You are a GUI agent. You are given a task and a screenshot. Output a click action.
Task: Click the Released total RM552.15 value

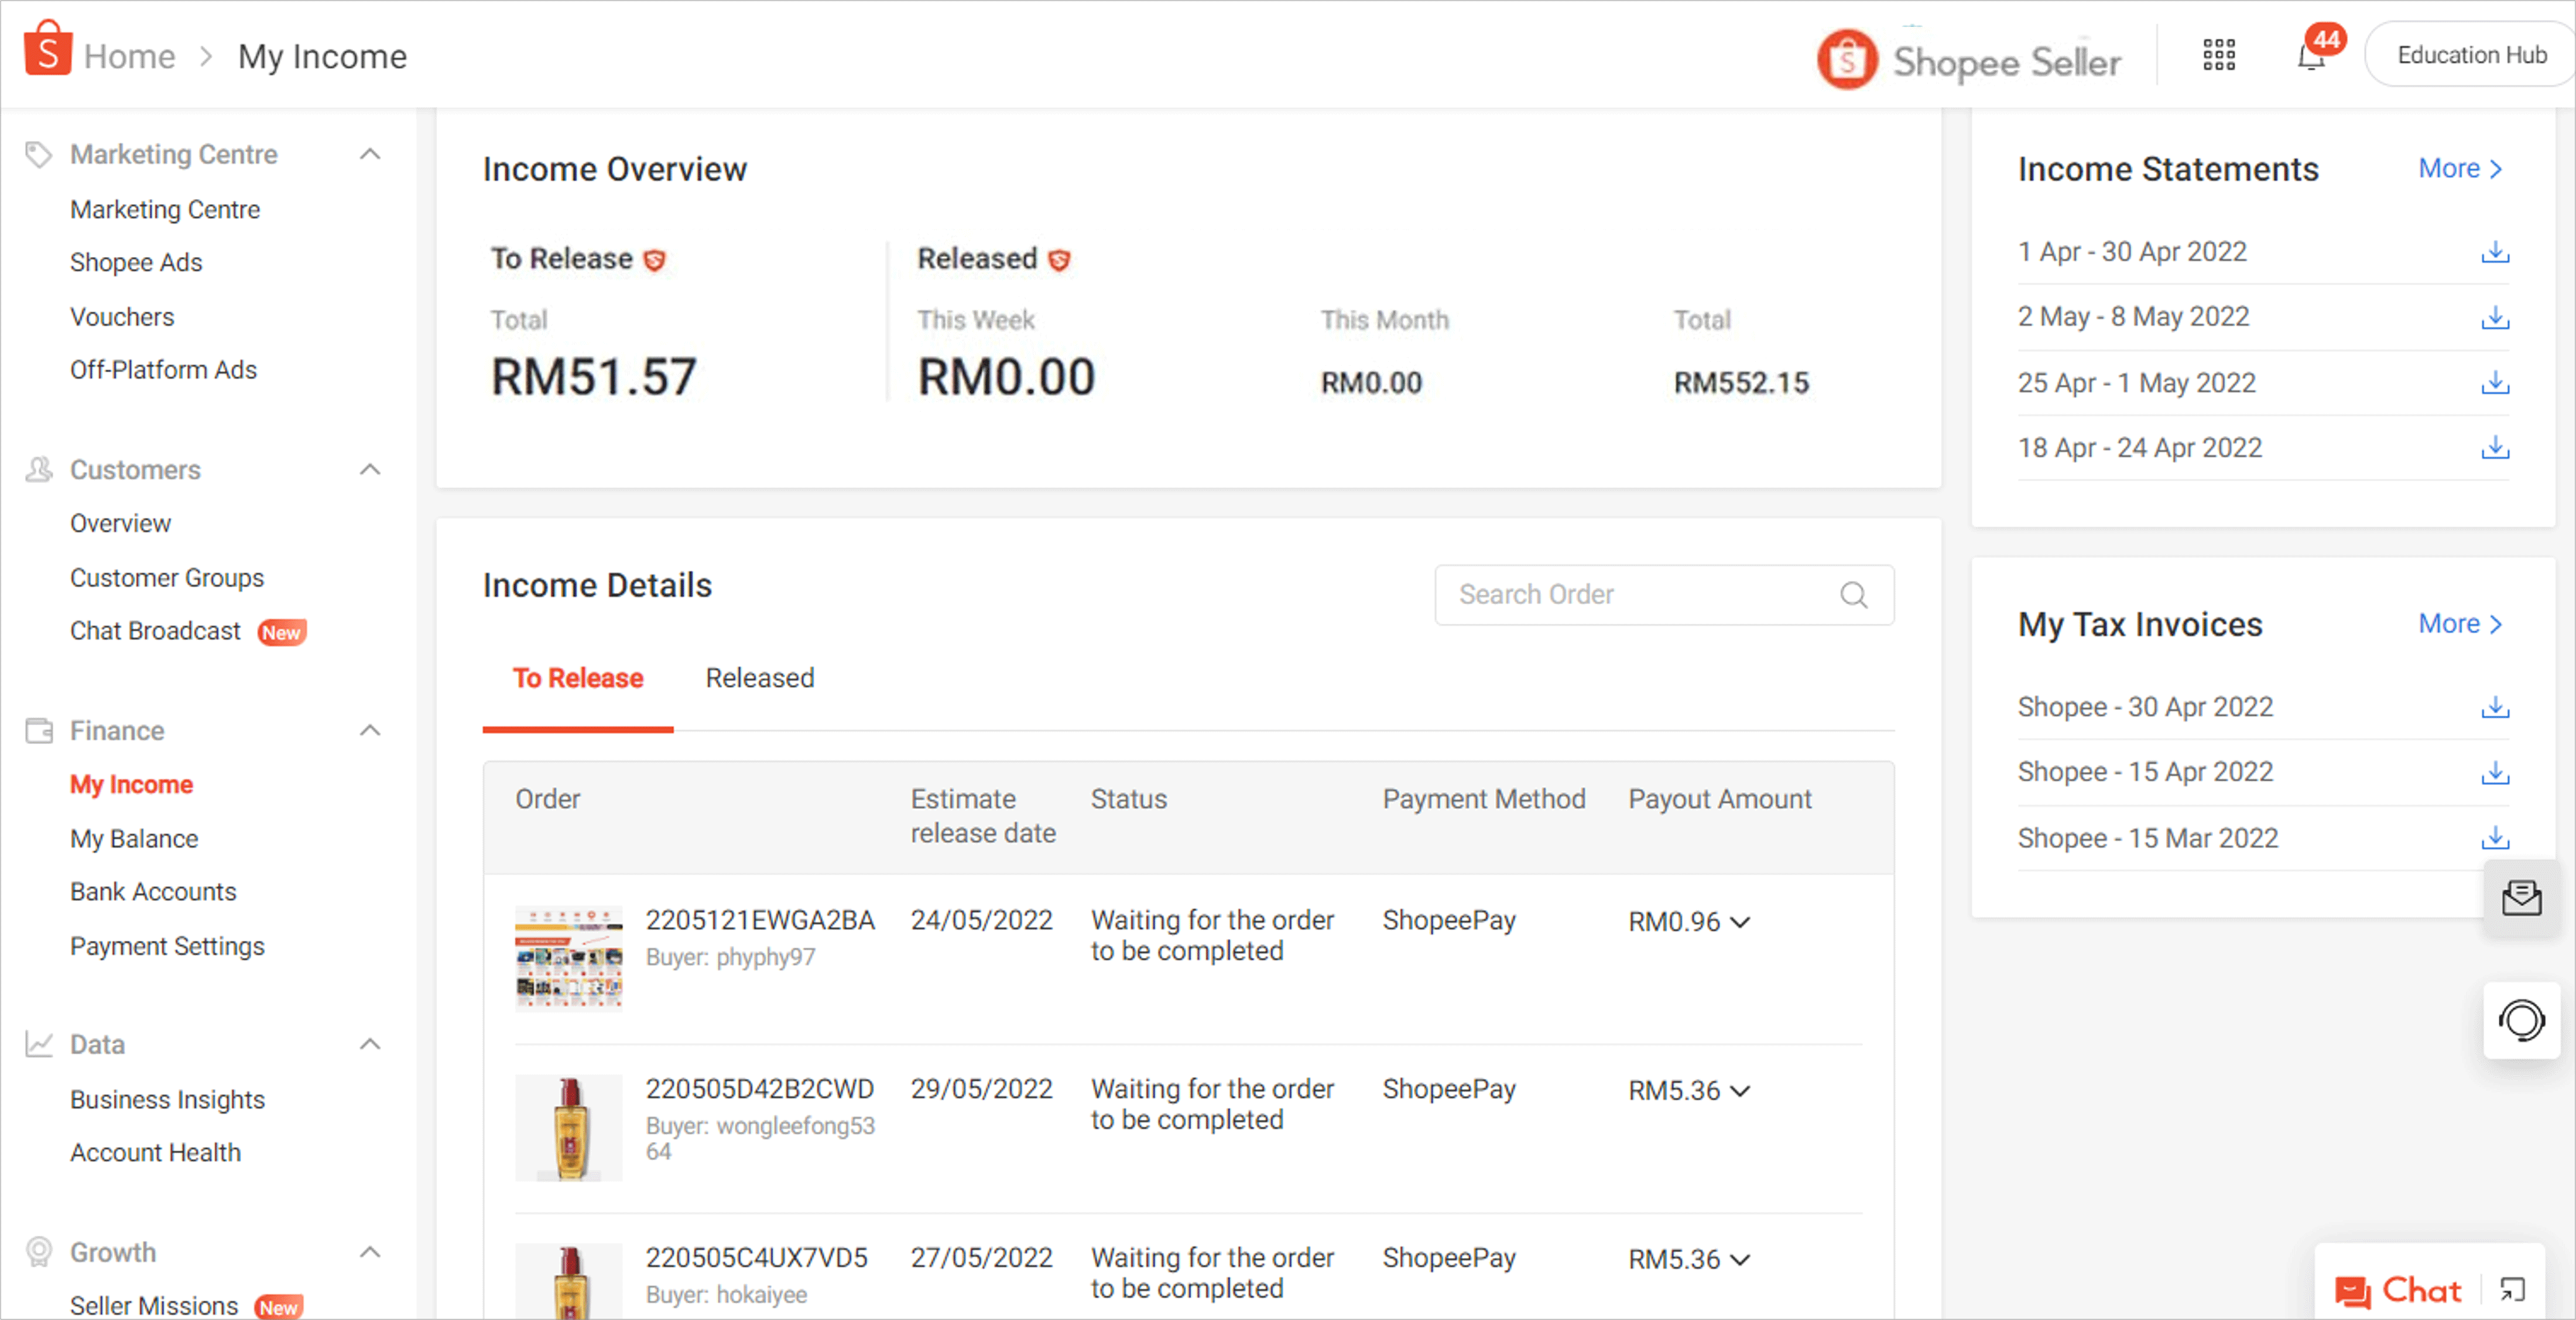[1741, 384]
